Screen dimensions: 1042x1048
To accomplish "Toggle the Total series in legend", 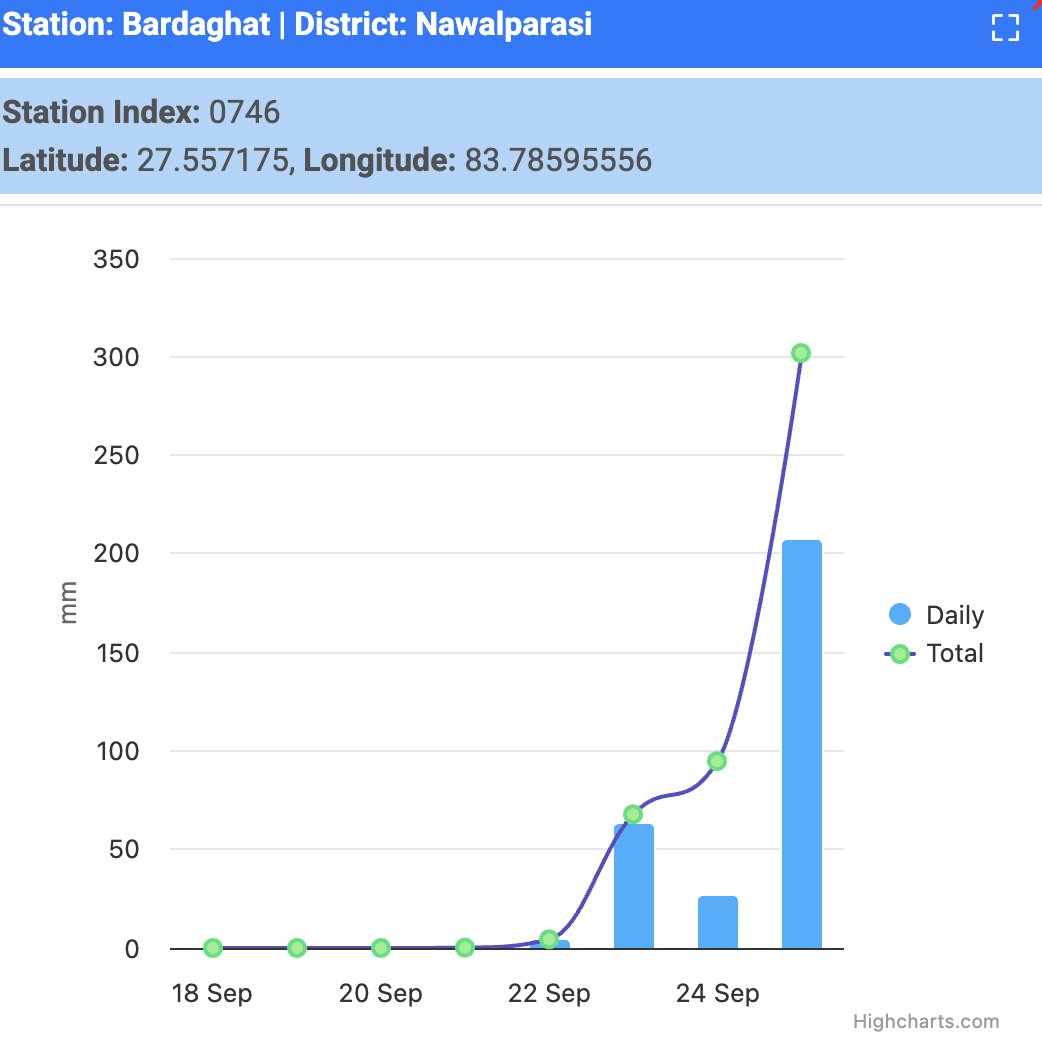I will [934, 653].
